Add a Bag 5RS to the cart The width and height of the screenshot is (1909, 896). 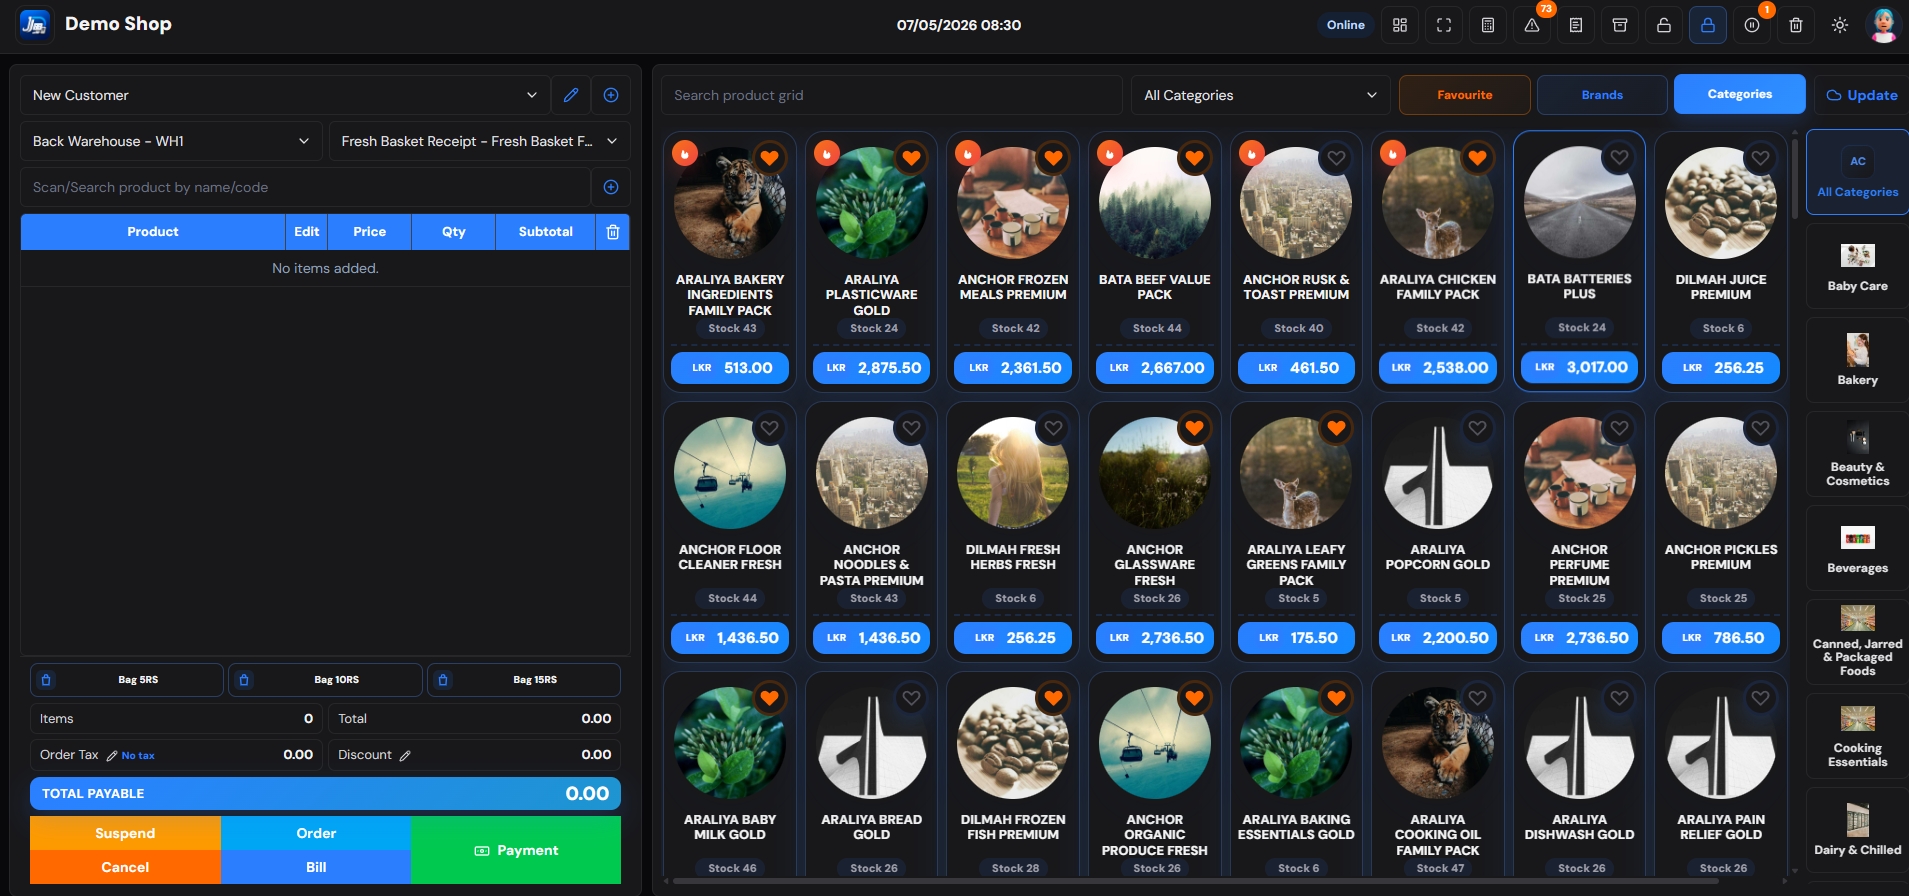(x=127, y=680)
